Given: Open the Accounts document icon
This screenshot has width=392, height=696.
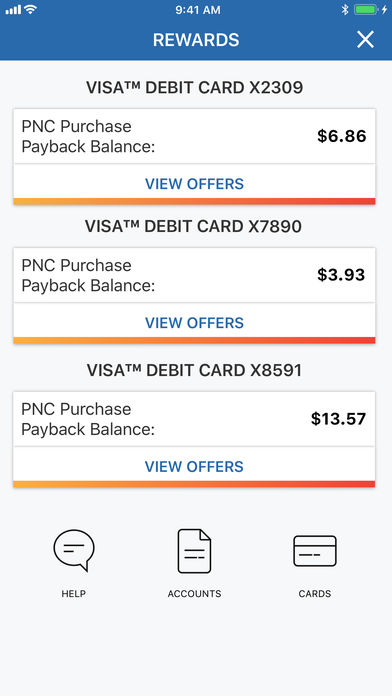Looking at the screenshot, I should tap(194, 551).
